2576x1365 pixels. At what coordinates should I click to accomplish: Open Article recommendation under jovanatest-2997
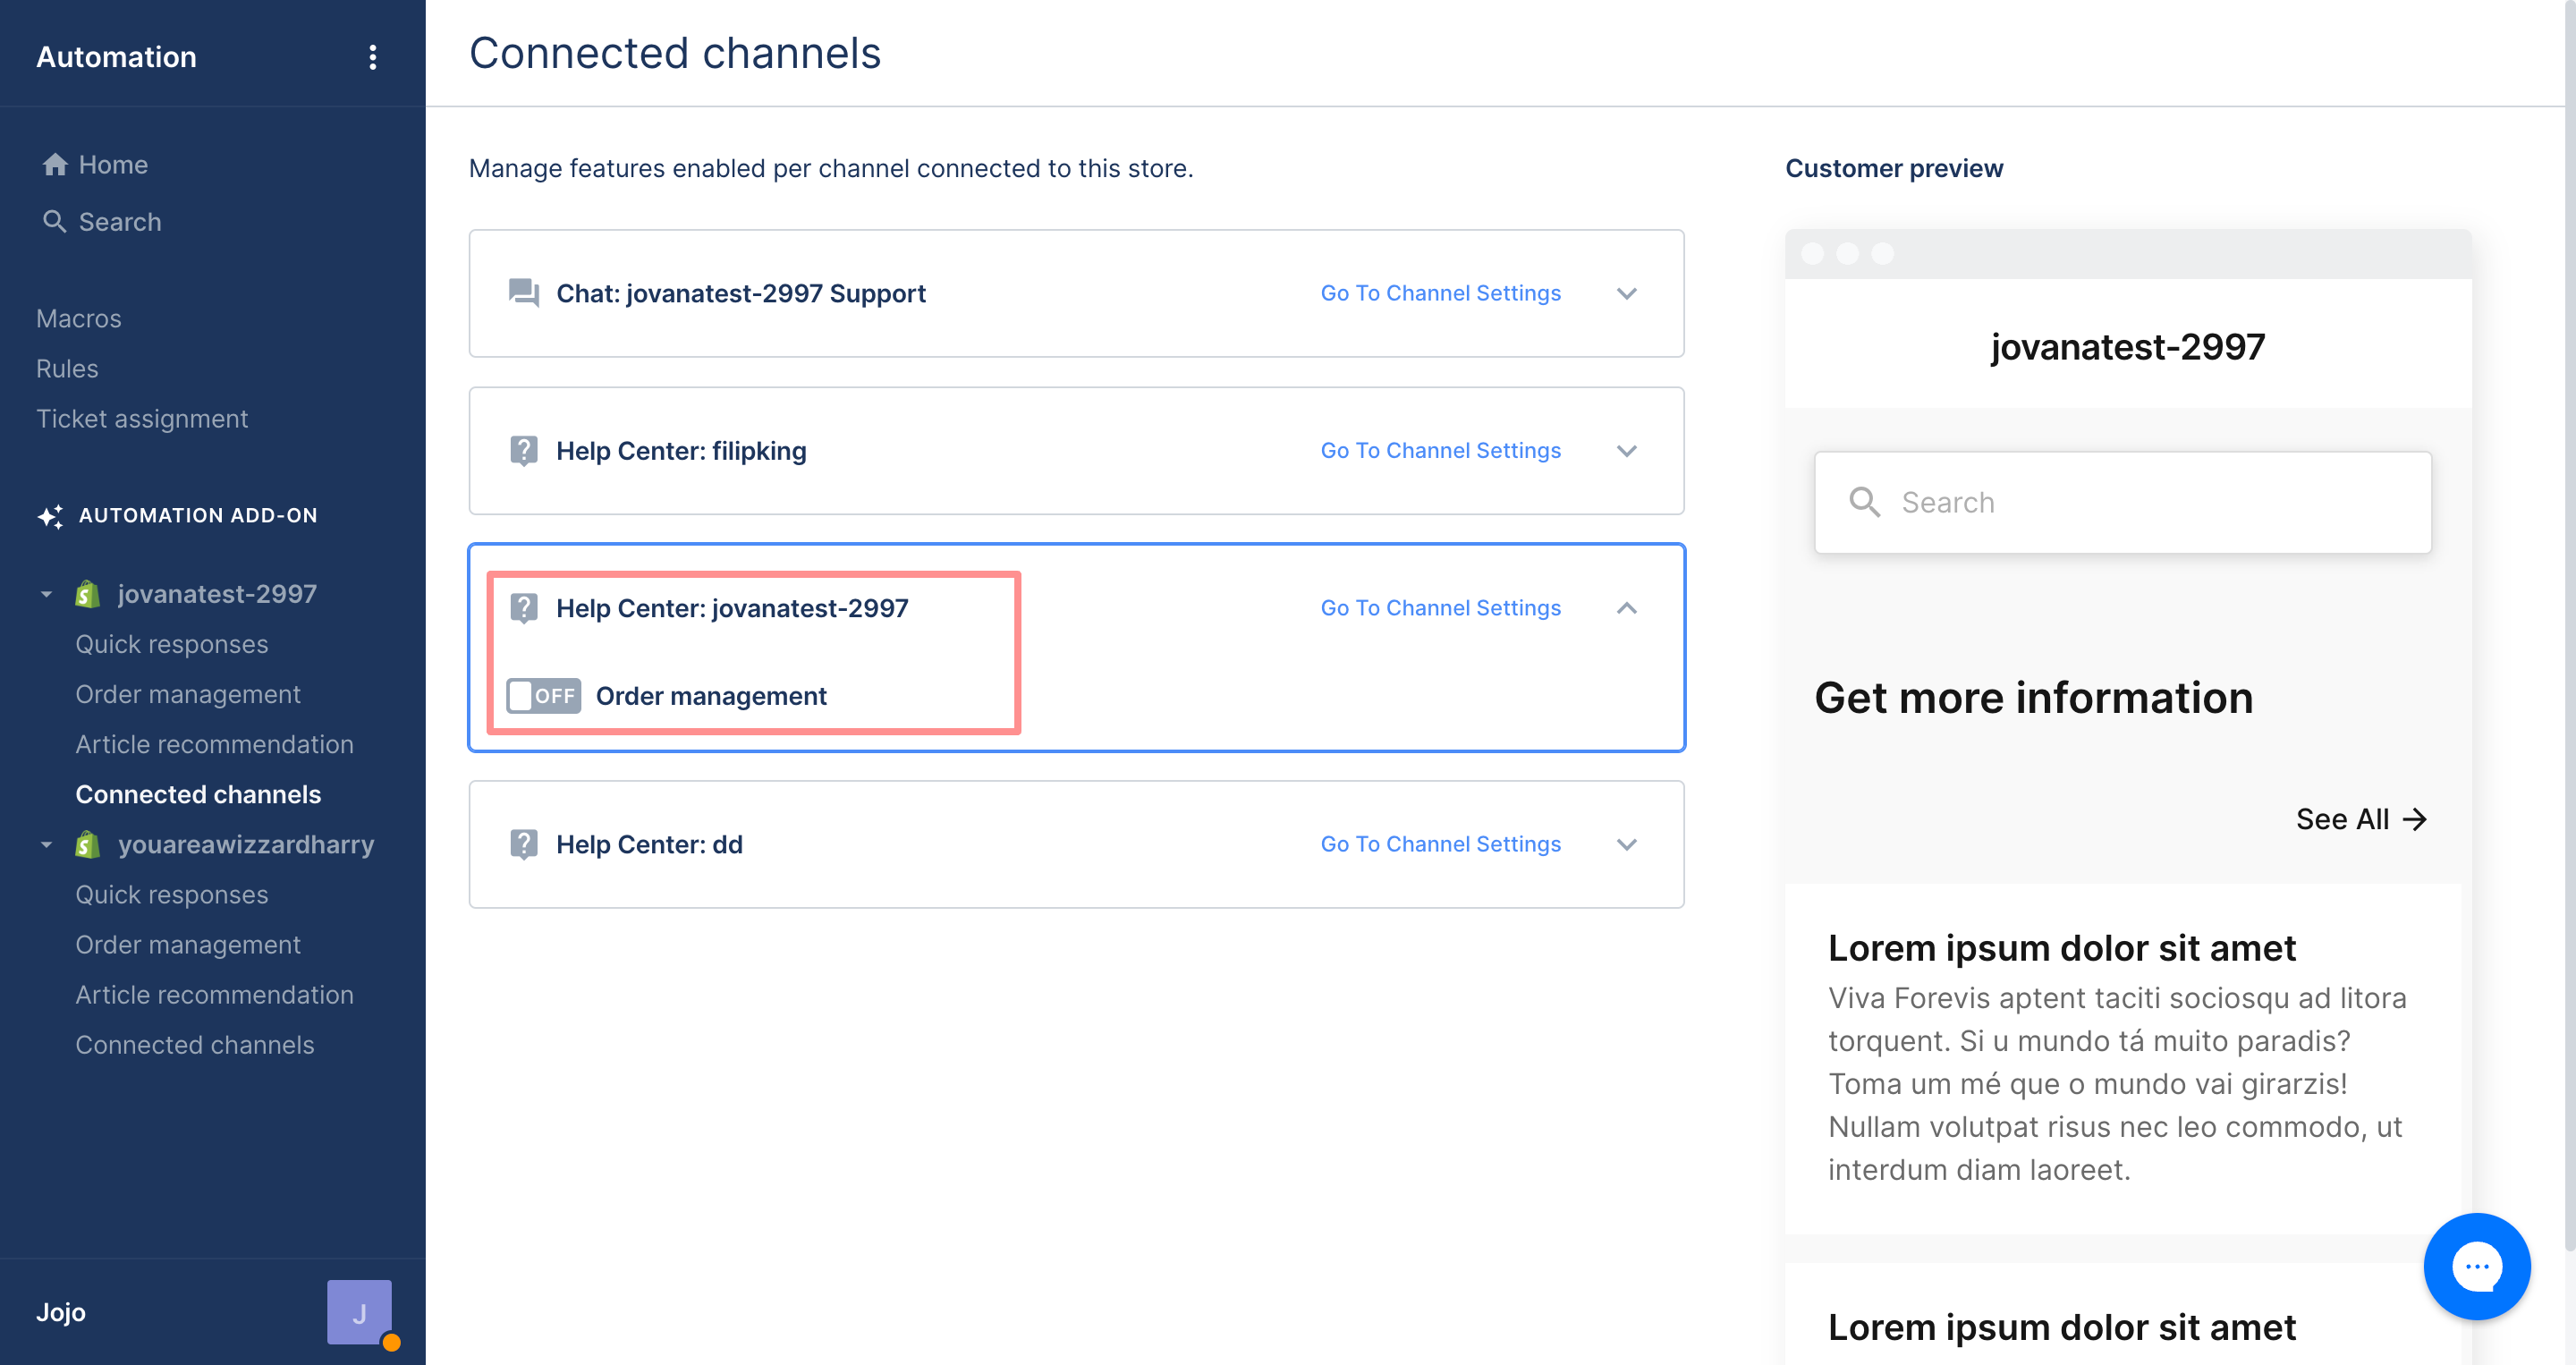point(215,745)
